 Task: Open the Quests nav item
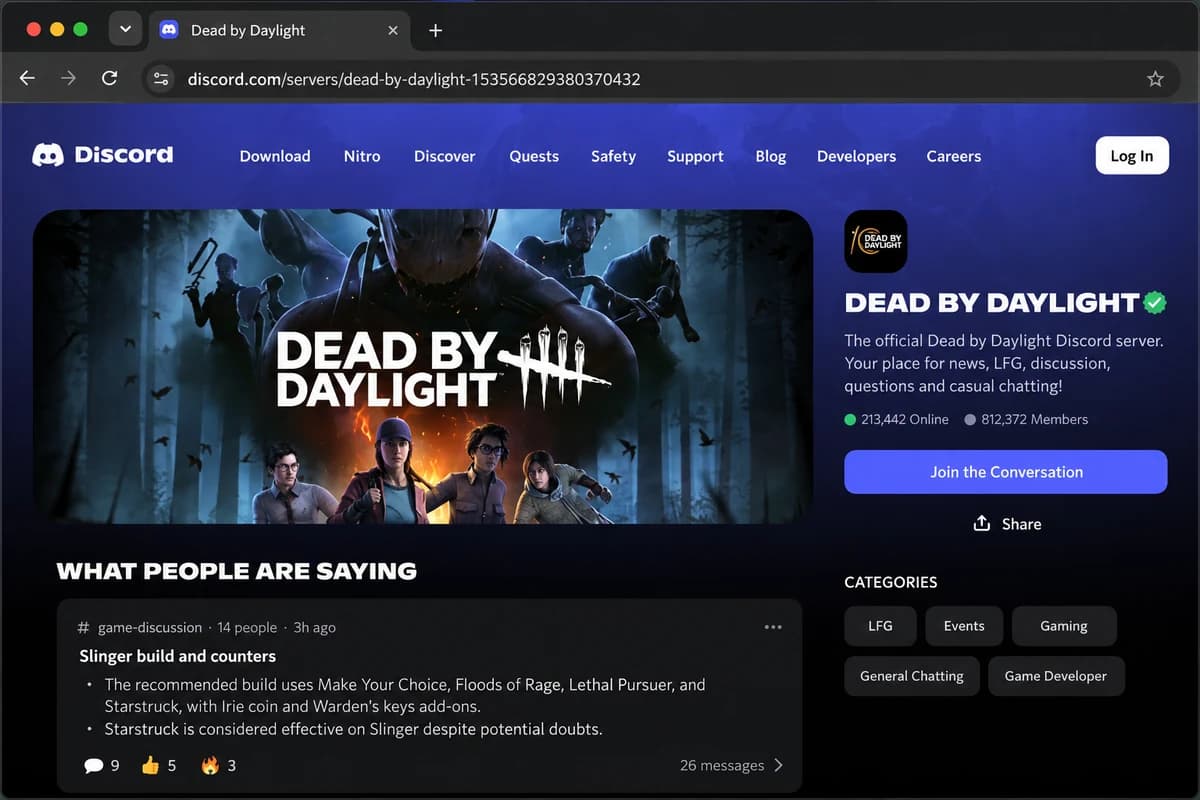point(534,156)
